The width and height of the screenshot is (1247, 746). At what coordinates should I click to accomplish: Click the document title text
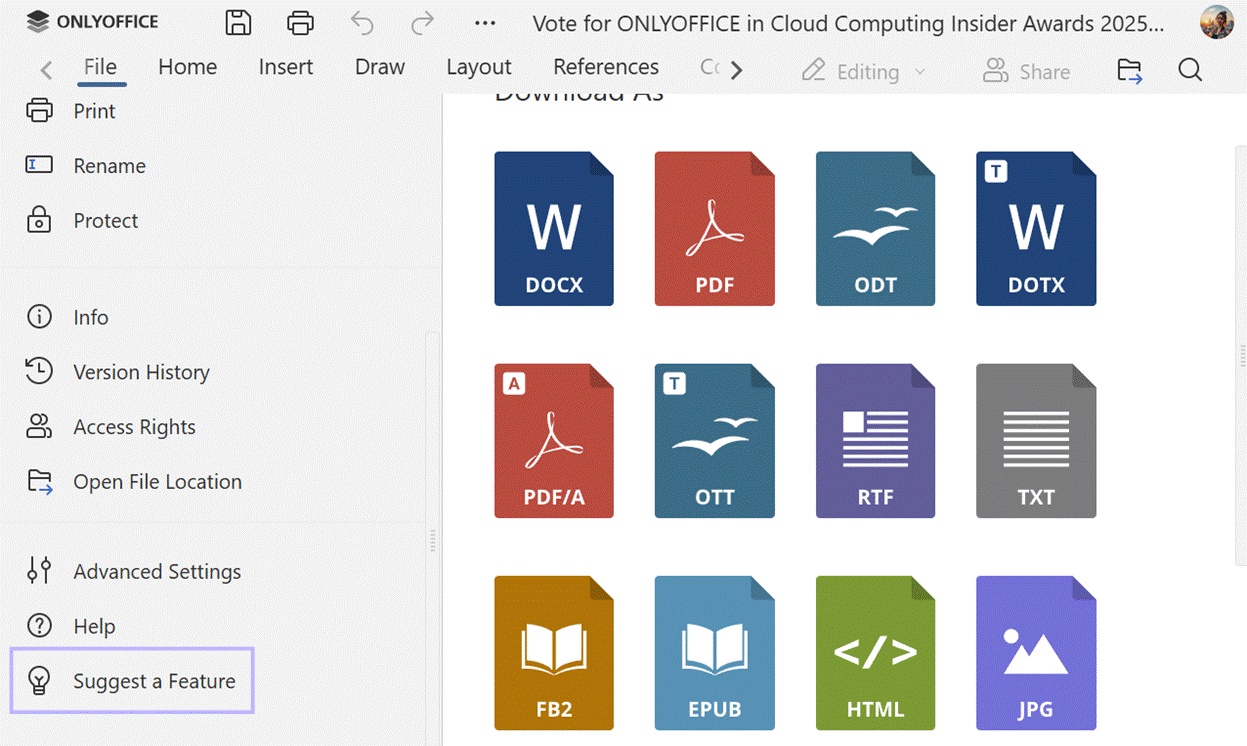point(848,24)
